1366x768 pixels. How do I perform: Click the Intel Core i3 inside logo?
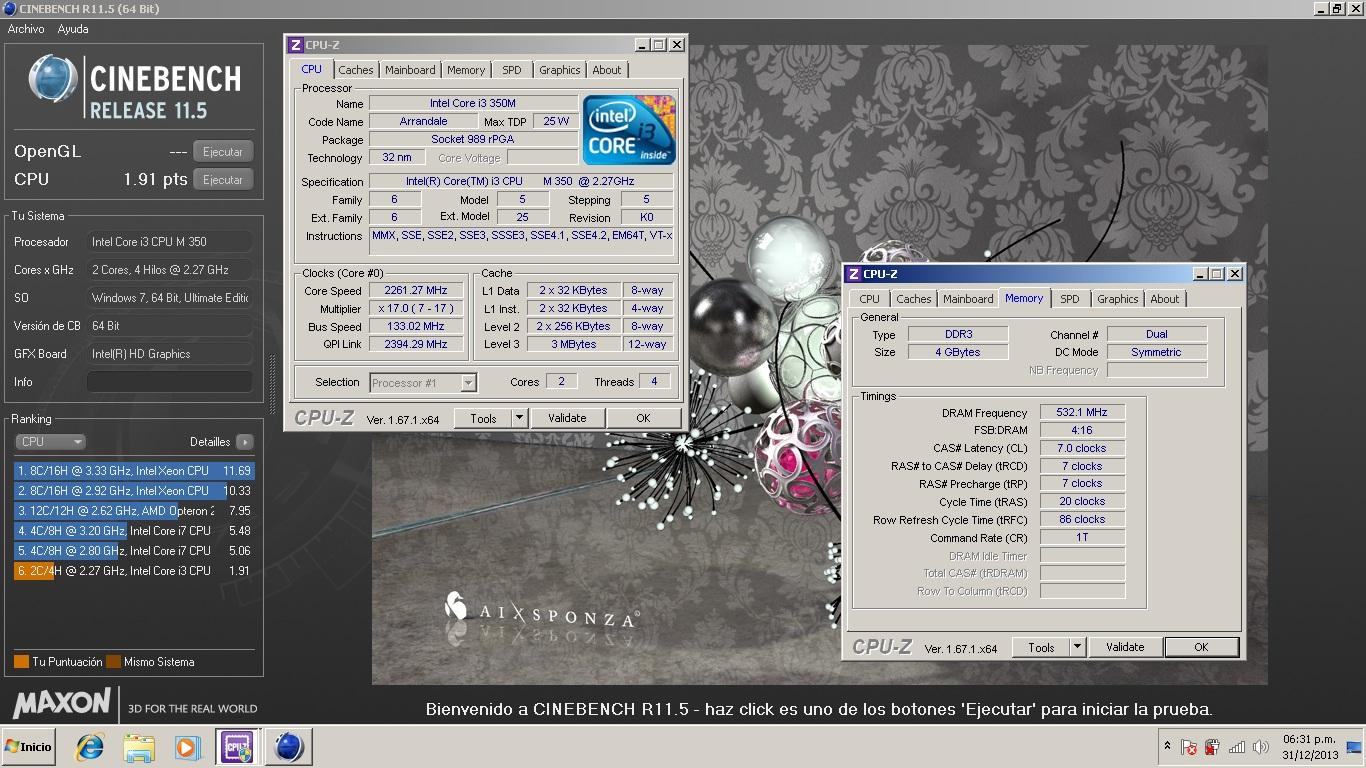click(x=630, y=130)
